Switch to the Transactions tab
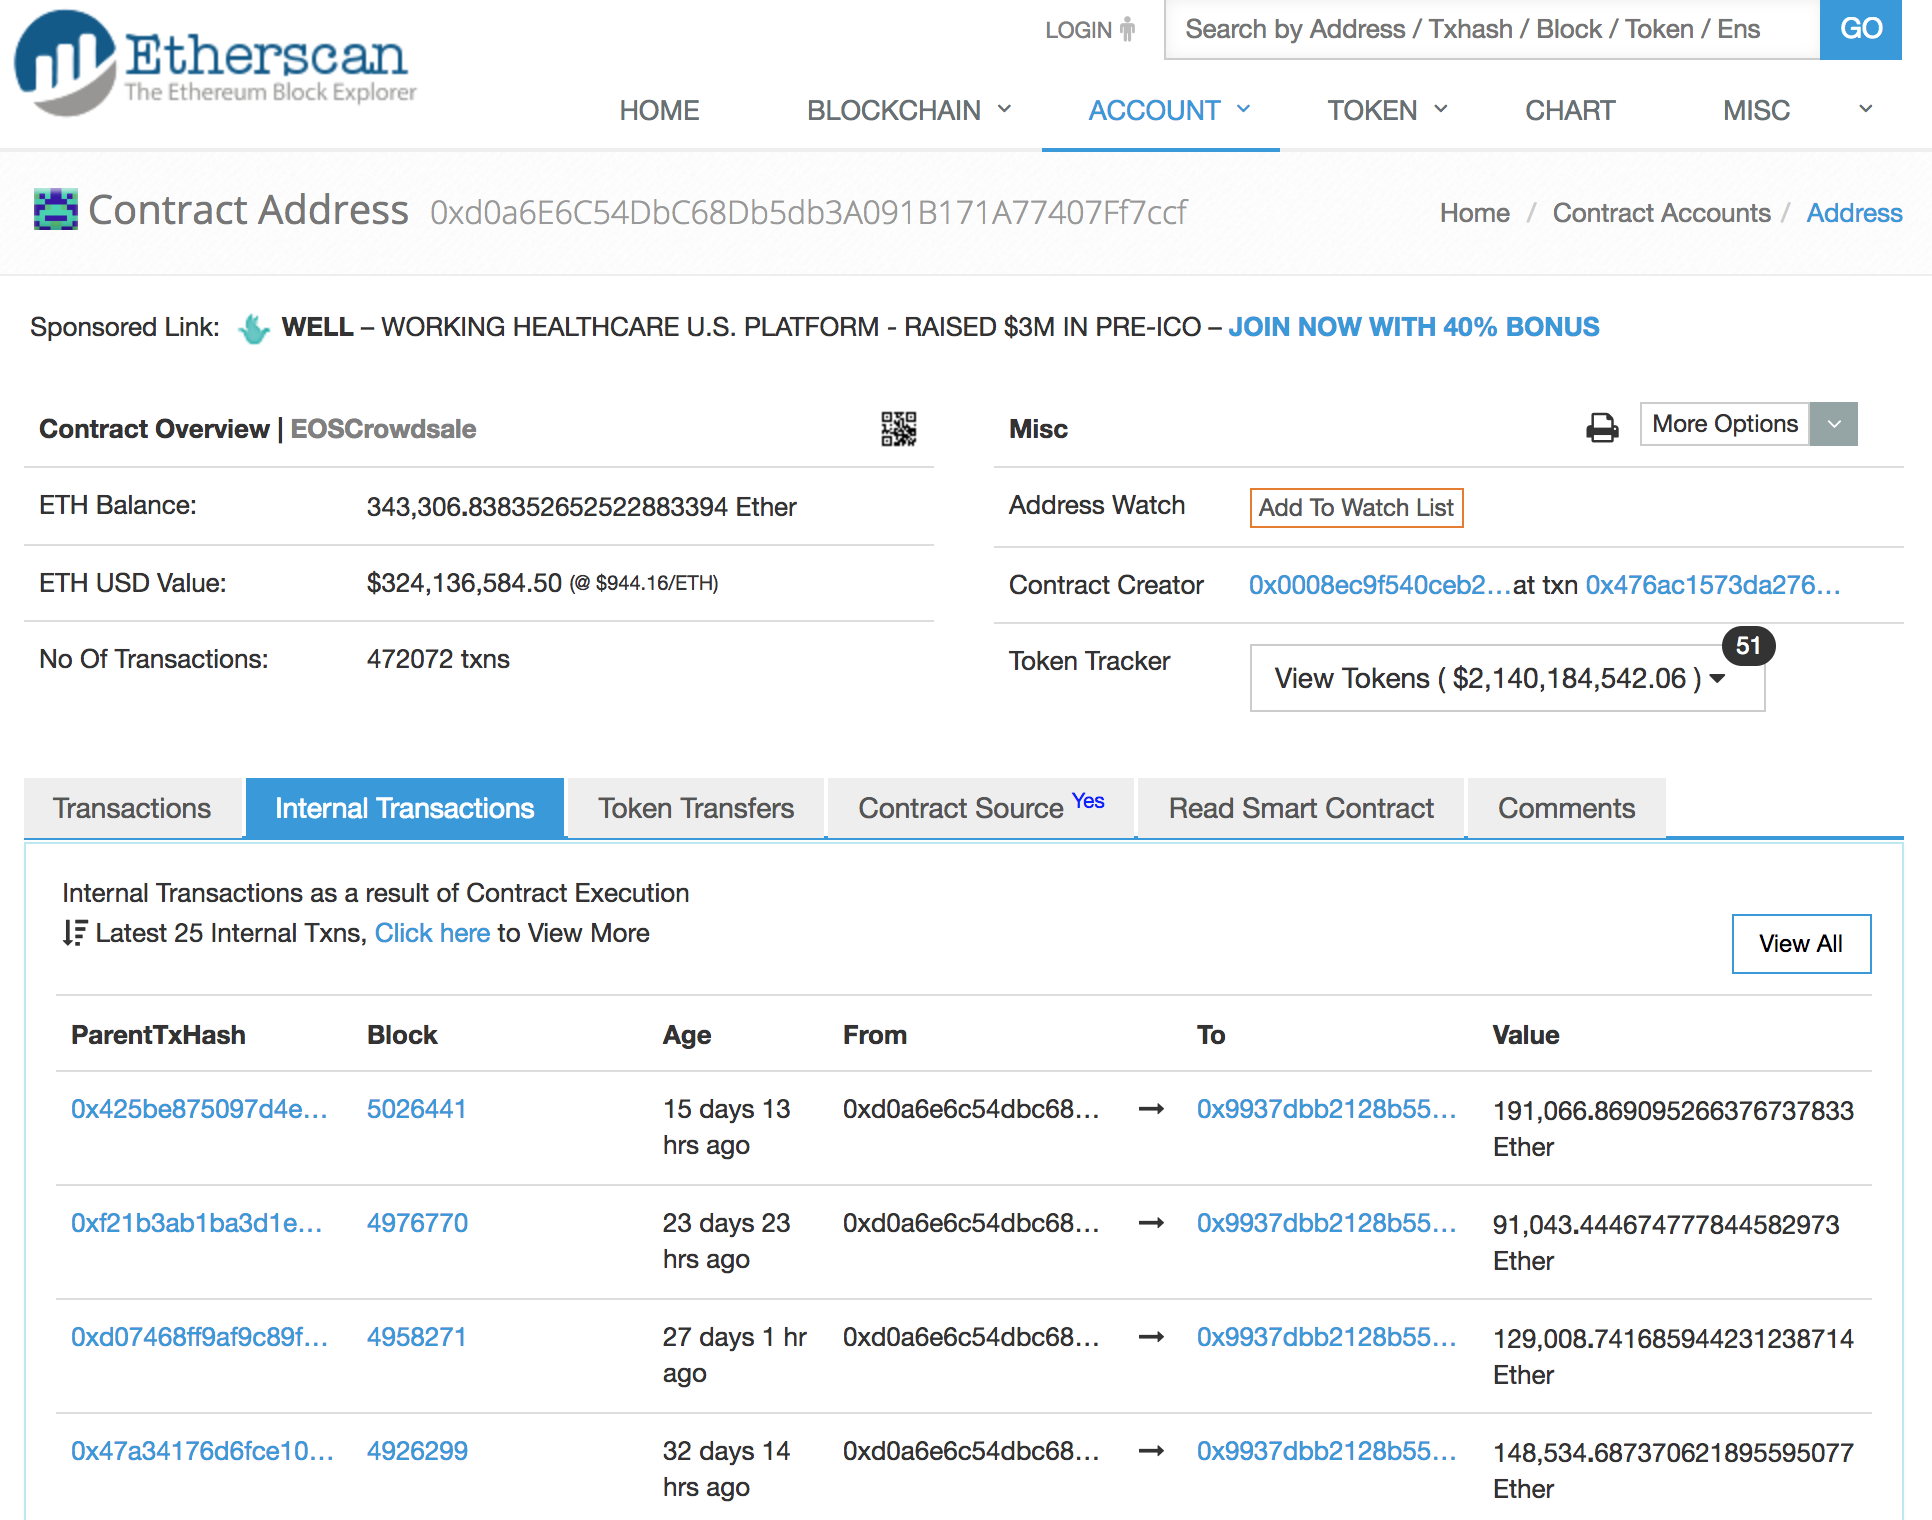Image resolution: width=1932 pixels, height=1520 pixels. (x=132, y=808)
